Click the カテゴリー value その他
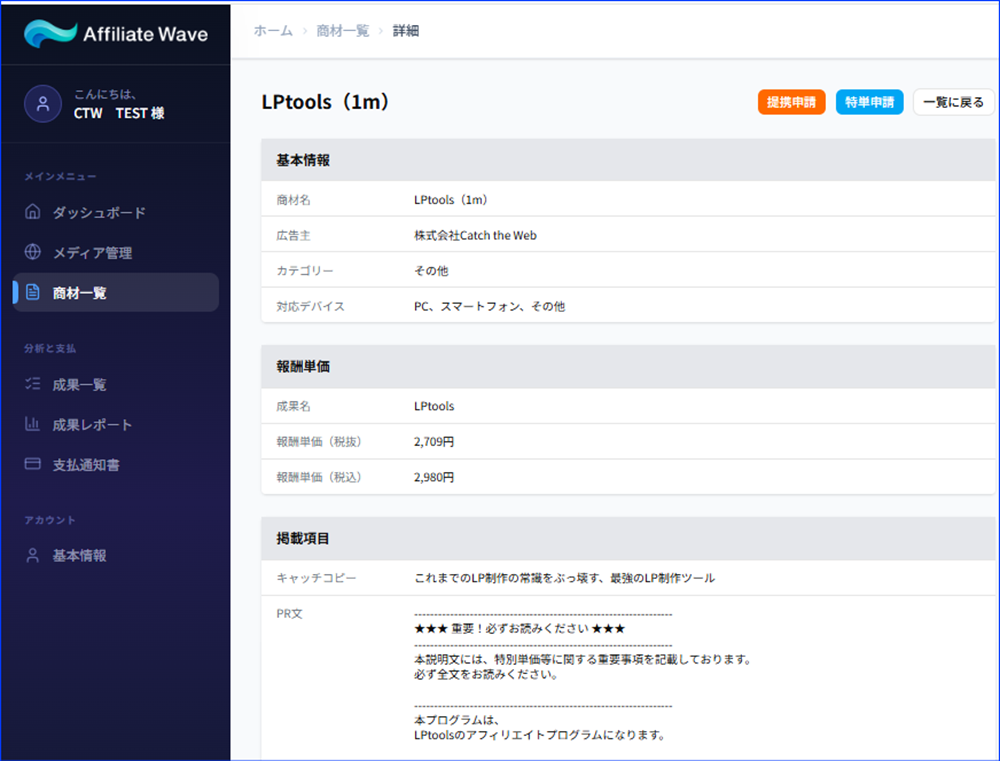 (431, 270)
